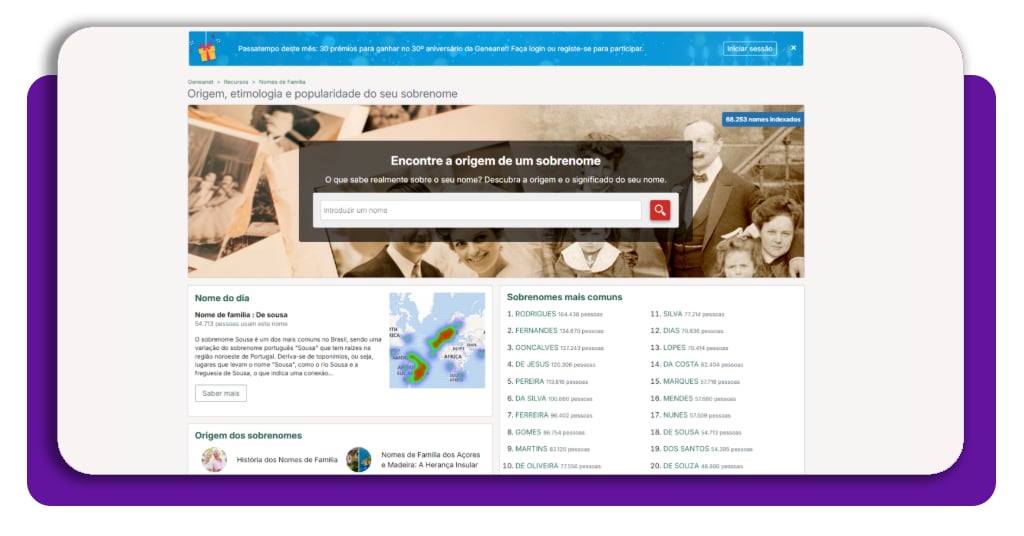Select the MARTINS surname link
This screenshot has height=536, width=1024.
pyautogui.click(x=531, y=449)
